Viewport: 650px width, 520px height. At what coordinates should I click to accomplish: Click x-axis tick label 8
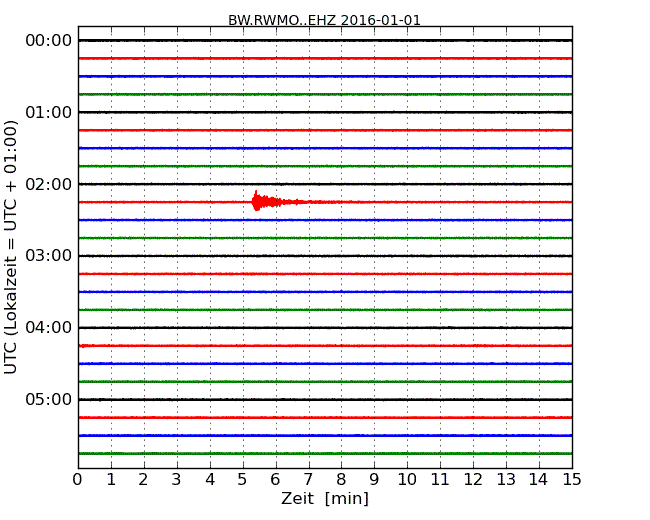point(341,480)
